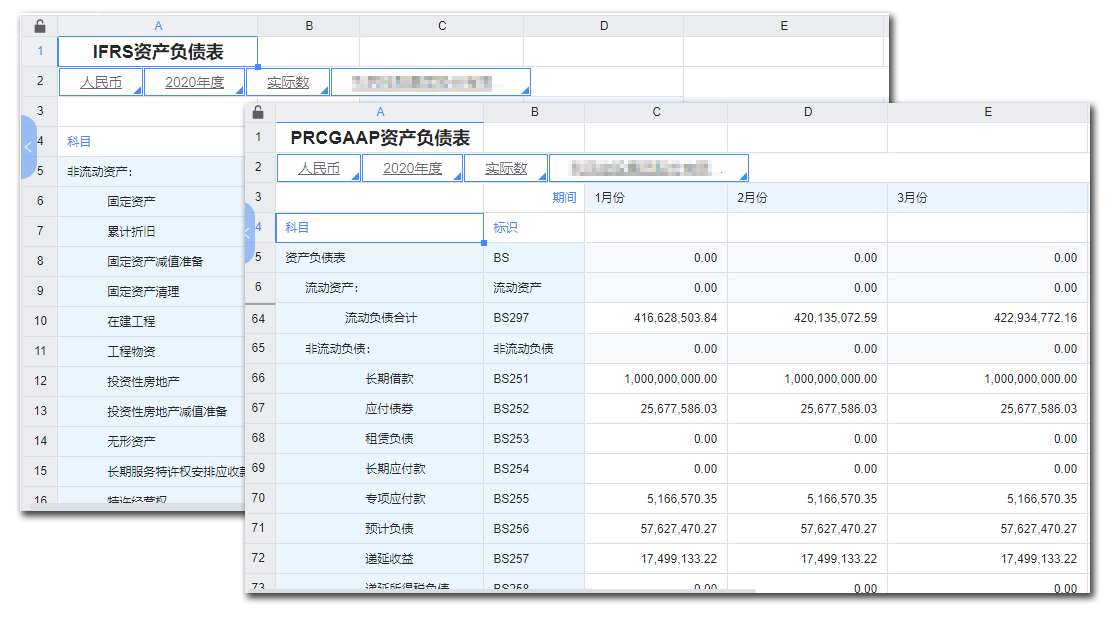Open the 人民币 dropdown in the IFRS sheet
This screenshot has height=618, width=1112.
click(101, 82)
